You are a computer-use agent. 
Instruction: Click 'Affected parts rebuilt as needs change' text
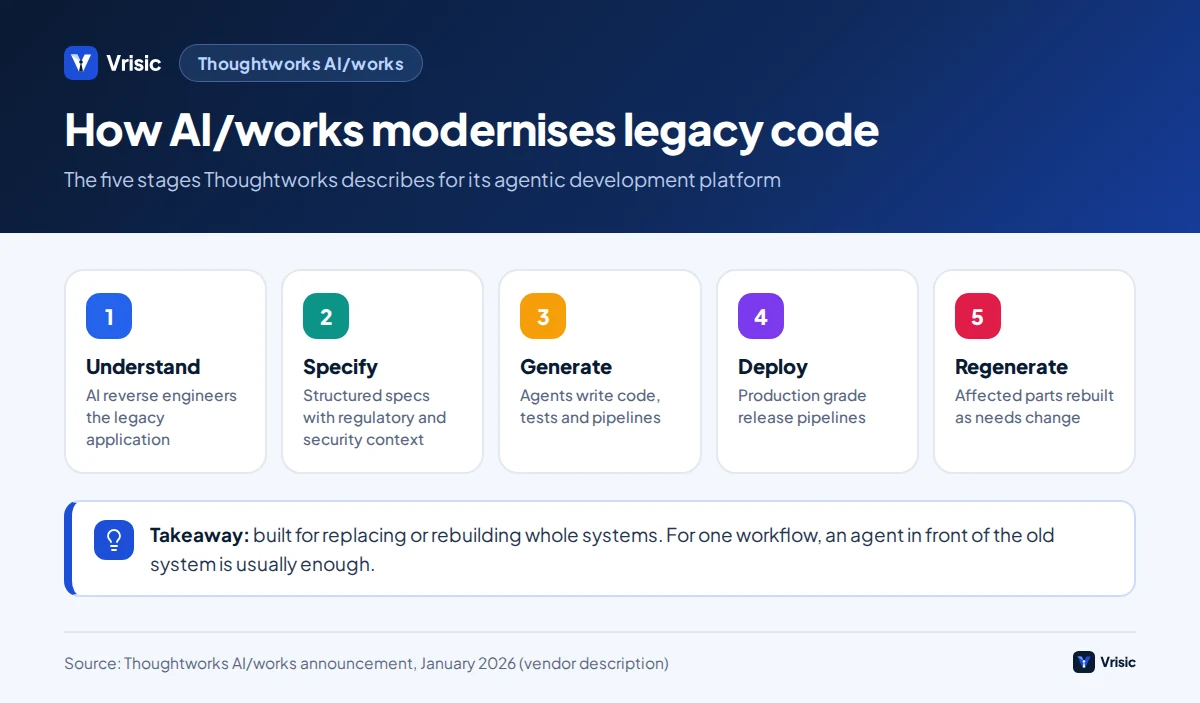1034,406
